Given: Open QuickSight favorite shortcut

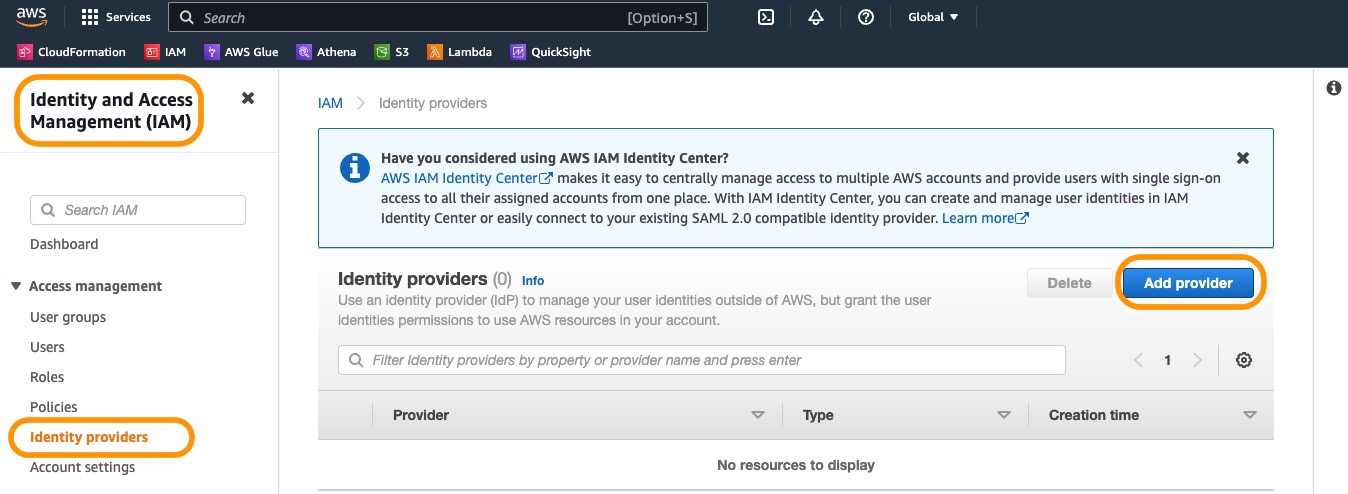Looking at the screenshot, I should pos(551,52).
